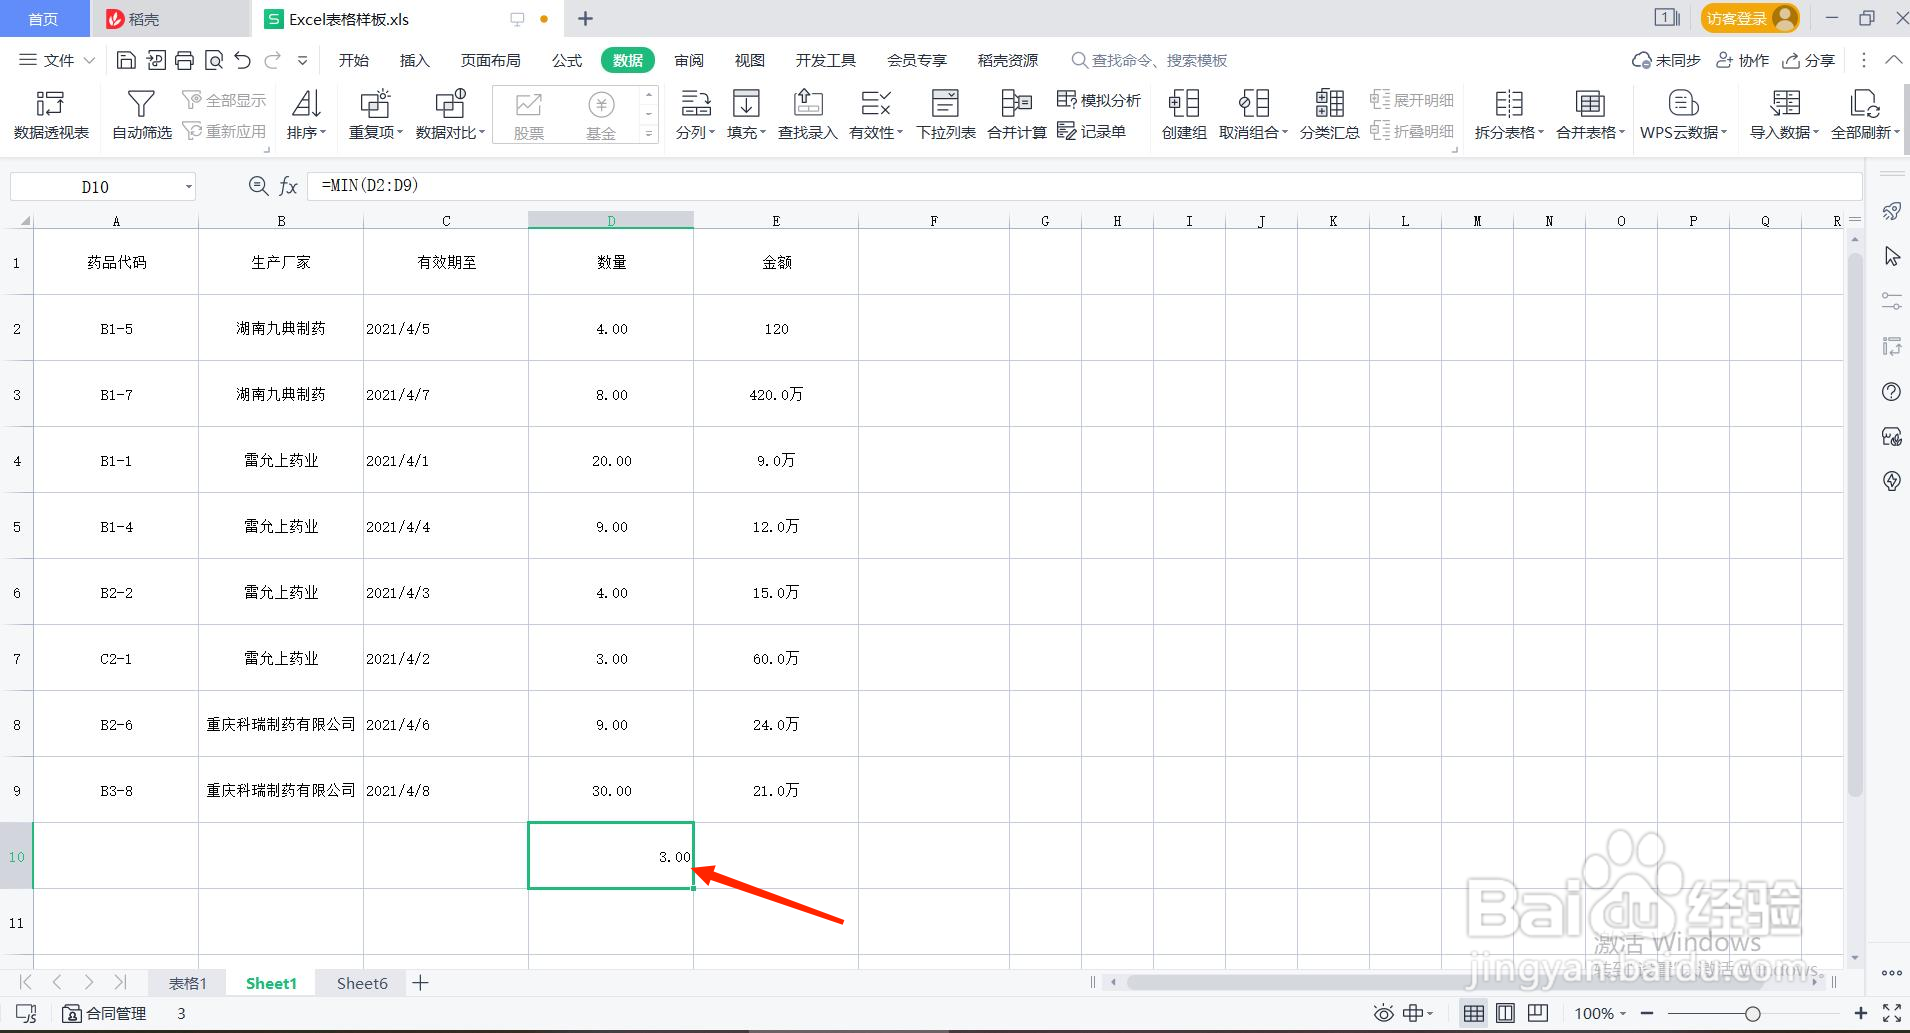Switch to Normal view in status bar
The height and width of the screenshot is (1033, 1910).
[1473, 1013]
